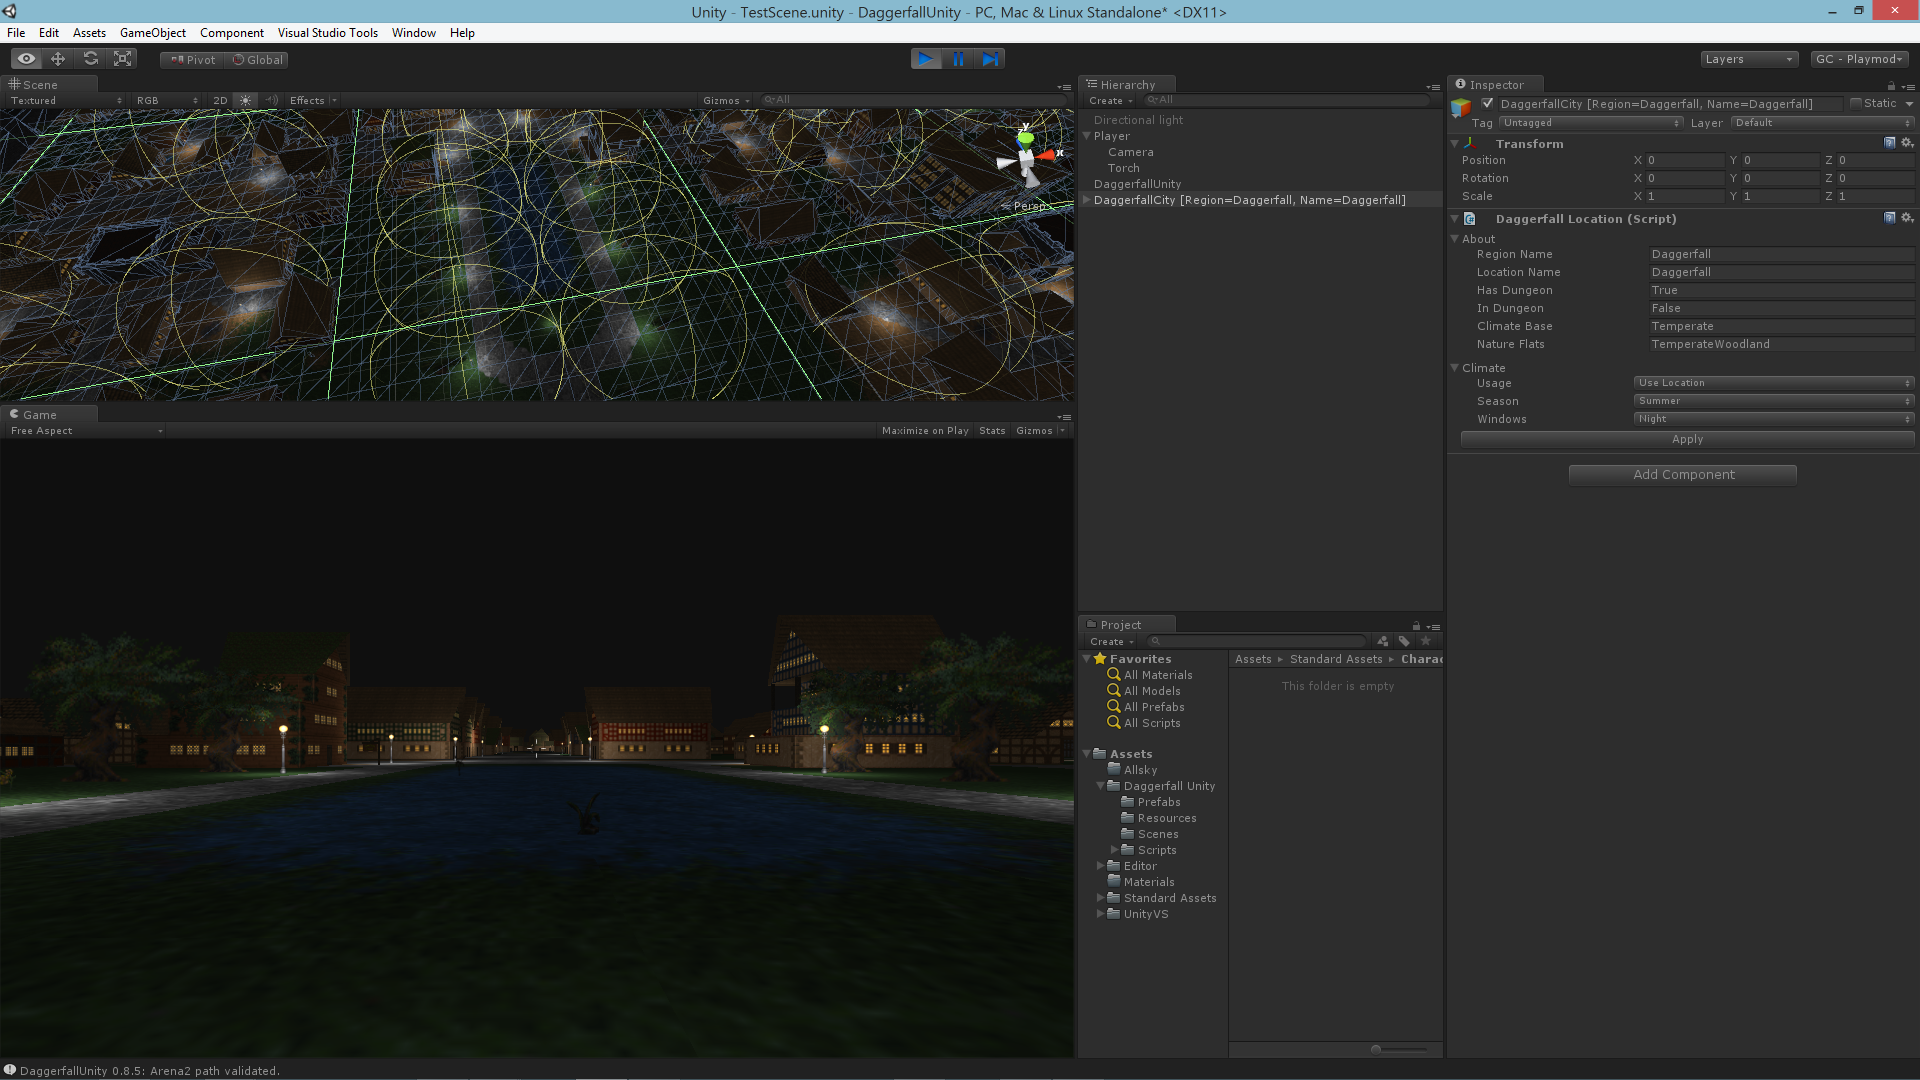The image size is (1920, 1080).
Task: Click the Project search field
Action: click(x=1258, y=641)
